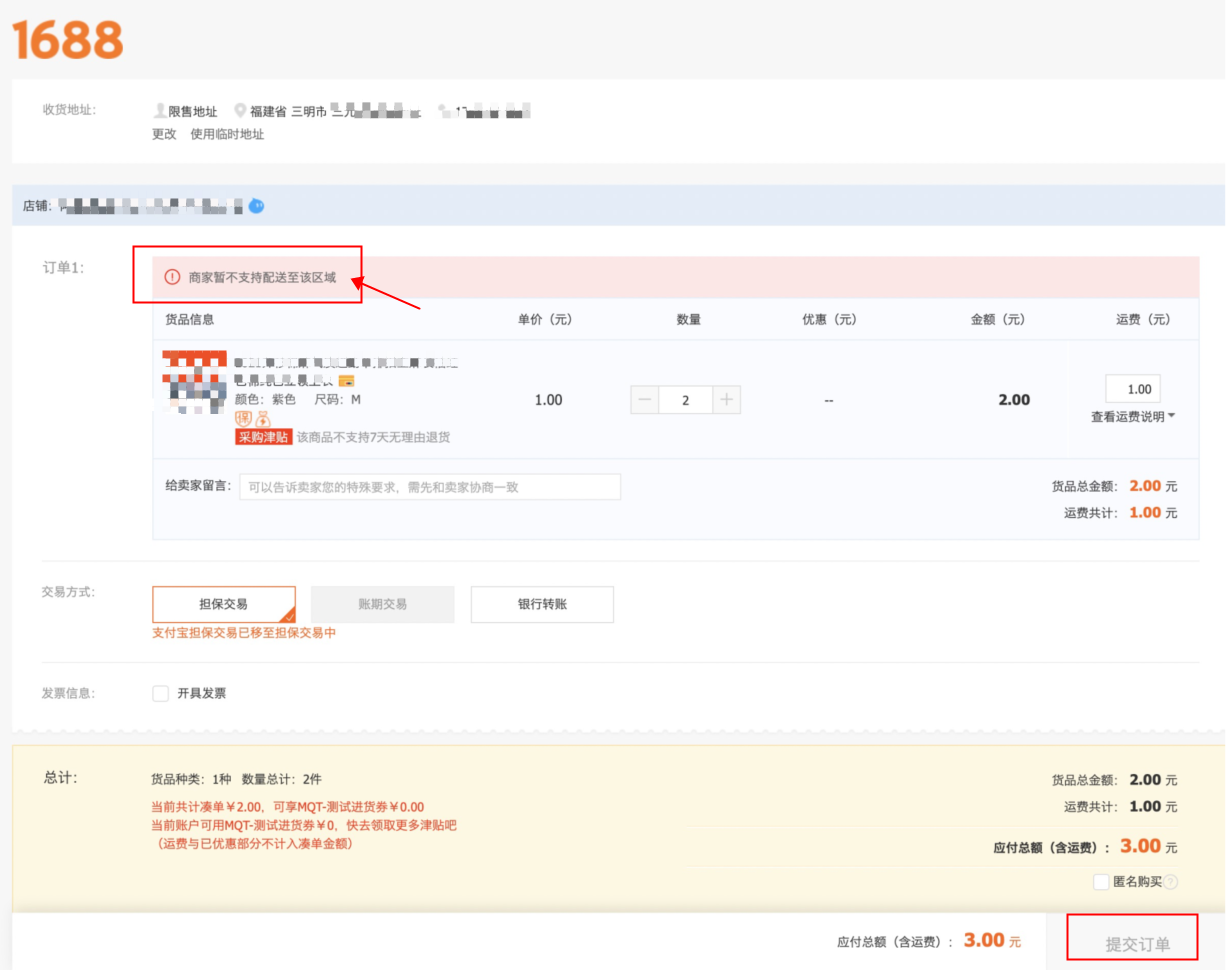Click the help question mark beside 匿名购买
The image size is (1232, 970).
point(1170,882)
